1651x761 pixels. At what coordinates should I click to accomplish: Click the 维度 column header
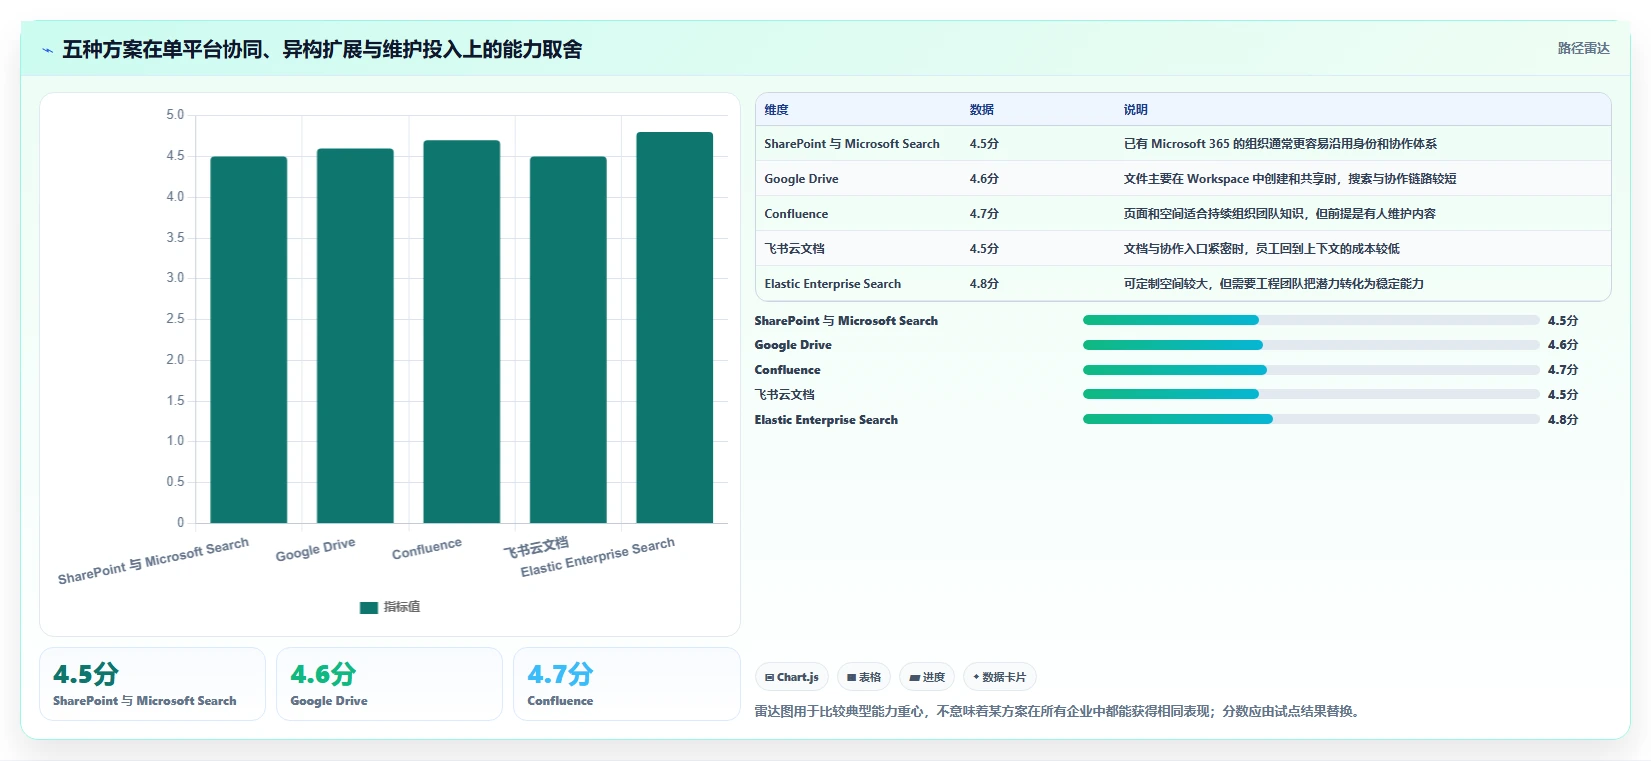[777, 110]
